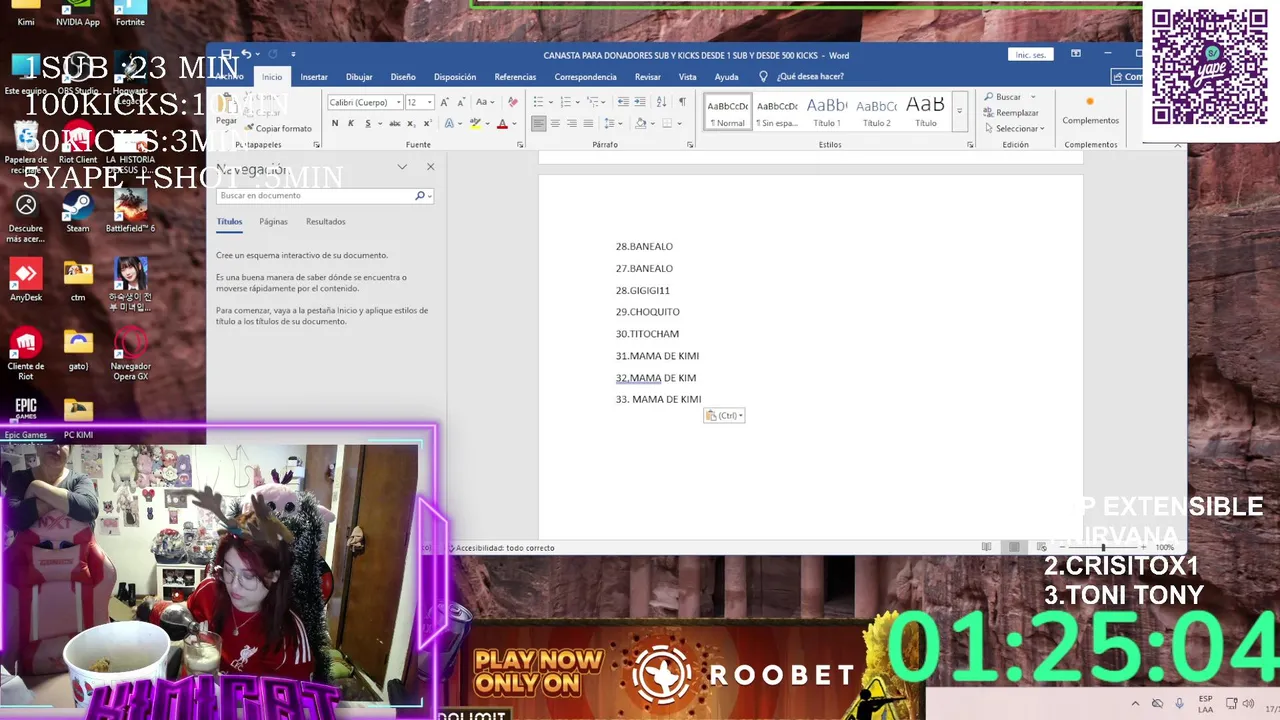The width and height of the screenshot is (1280, 720).
Task: Apply strikethrough (abc) formatting
Action: [395, 124]
